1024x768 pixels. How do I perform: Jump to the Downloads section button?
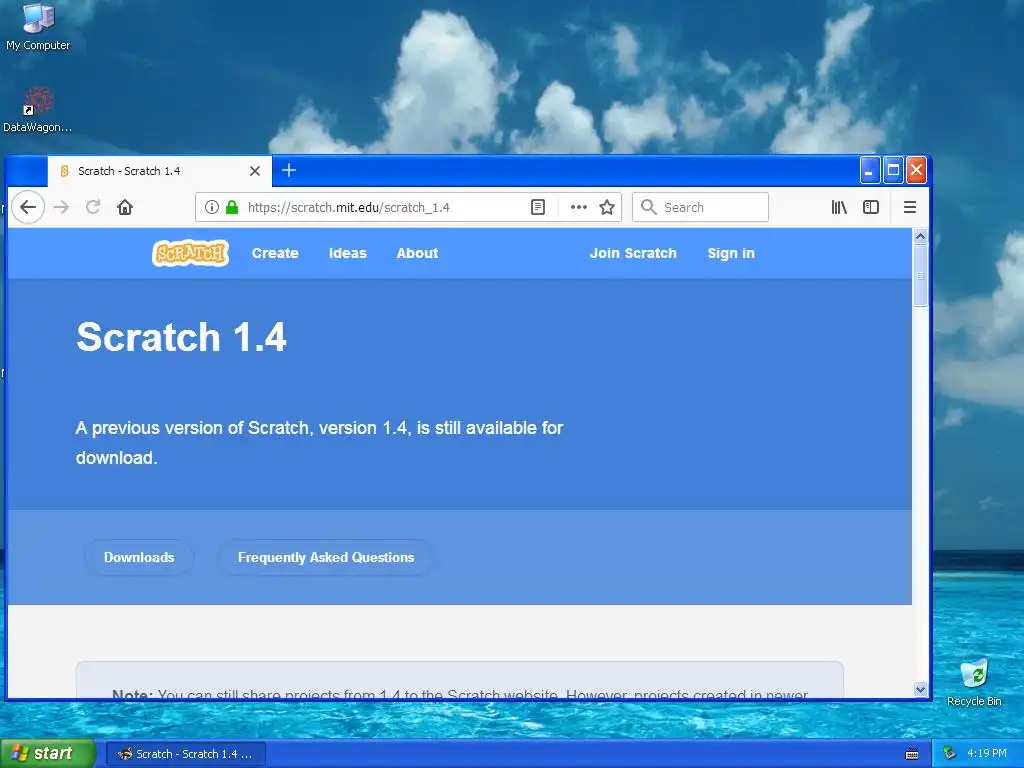[x=139, y=558]
